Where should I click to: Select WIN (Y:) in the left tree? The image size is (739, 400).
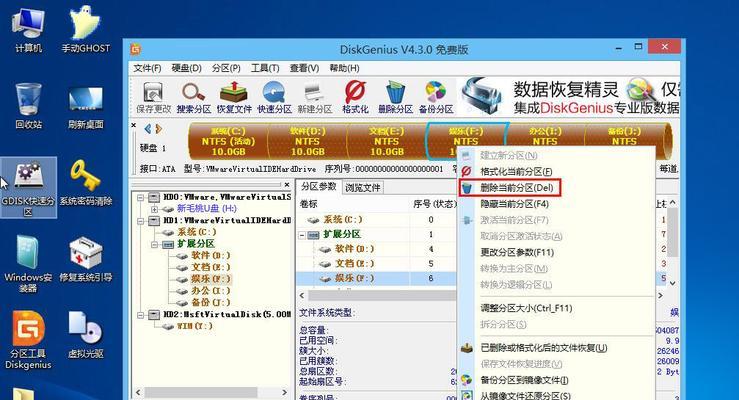tap(195, 326)
